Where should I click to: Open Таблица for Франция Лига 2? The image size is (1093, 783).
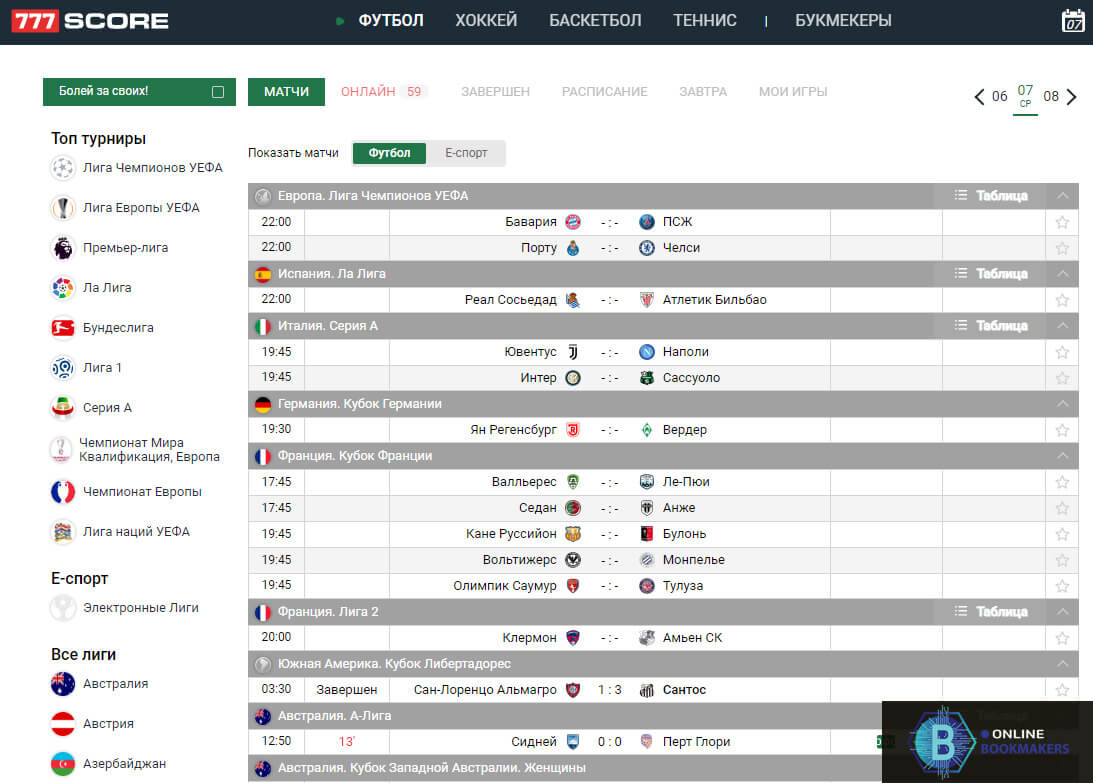tap(991, 611)
